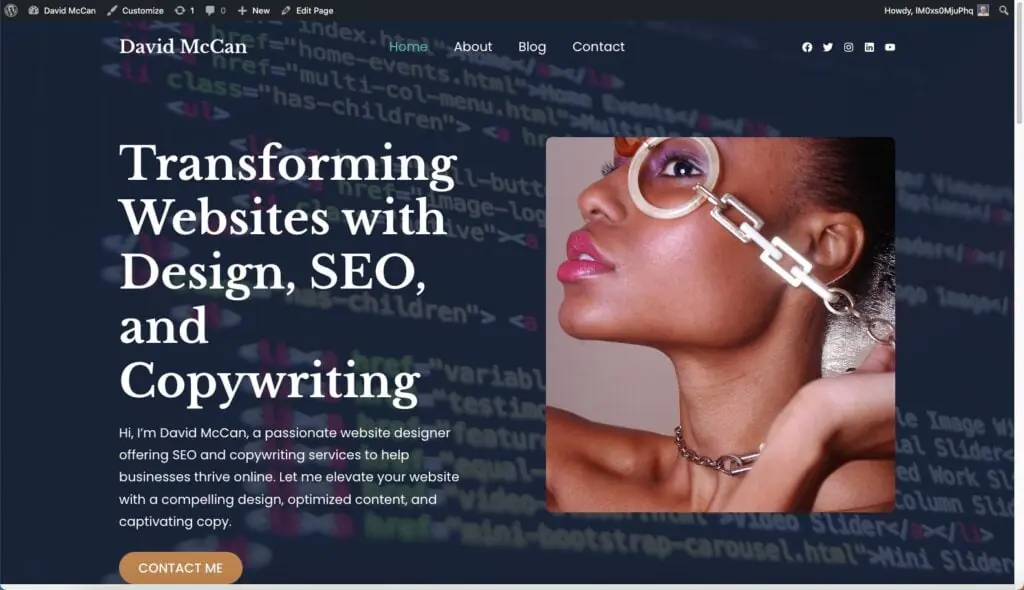This screenshot has width=1024, height=590.
Task: Click Edit Page in admin bar
Action: pos(308,10)
